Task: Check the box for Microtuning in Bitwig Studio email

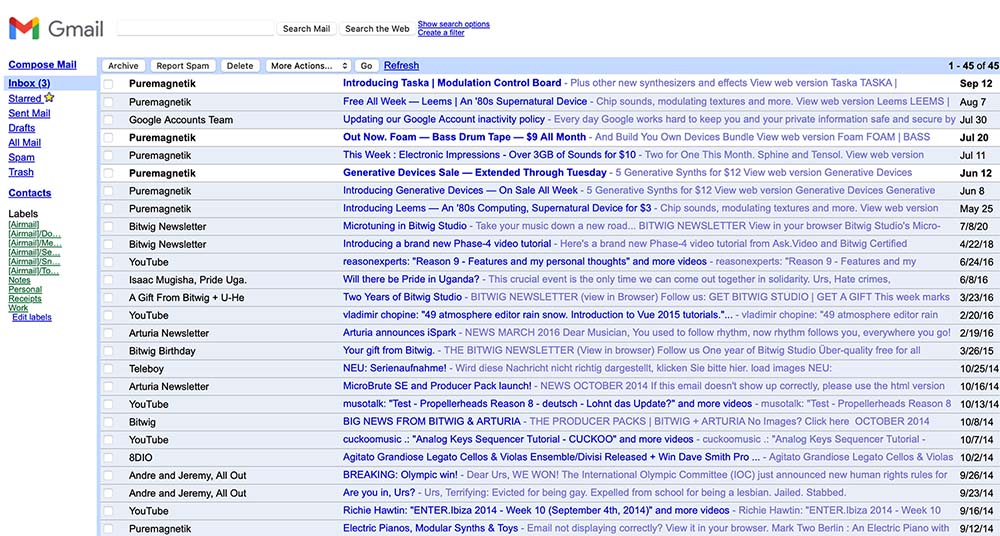Action: (108, 227)
